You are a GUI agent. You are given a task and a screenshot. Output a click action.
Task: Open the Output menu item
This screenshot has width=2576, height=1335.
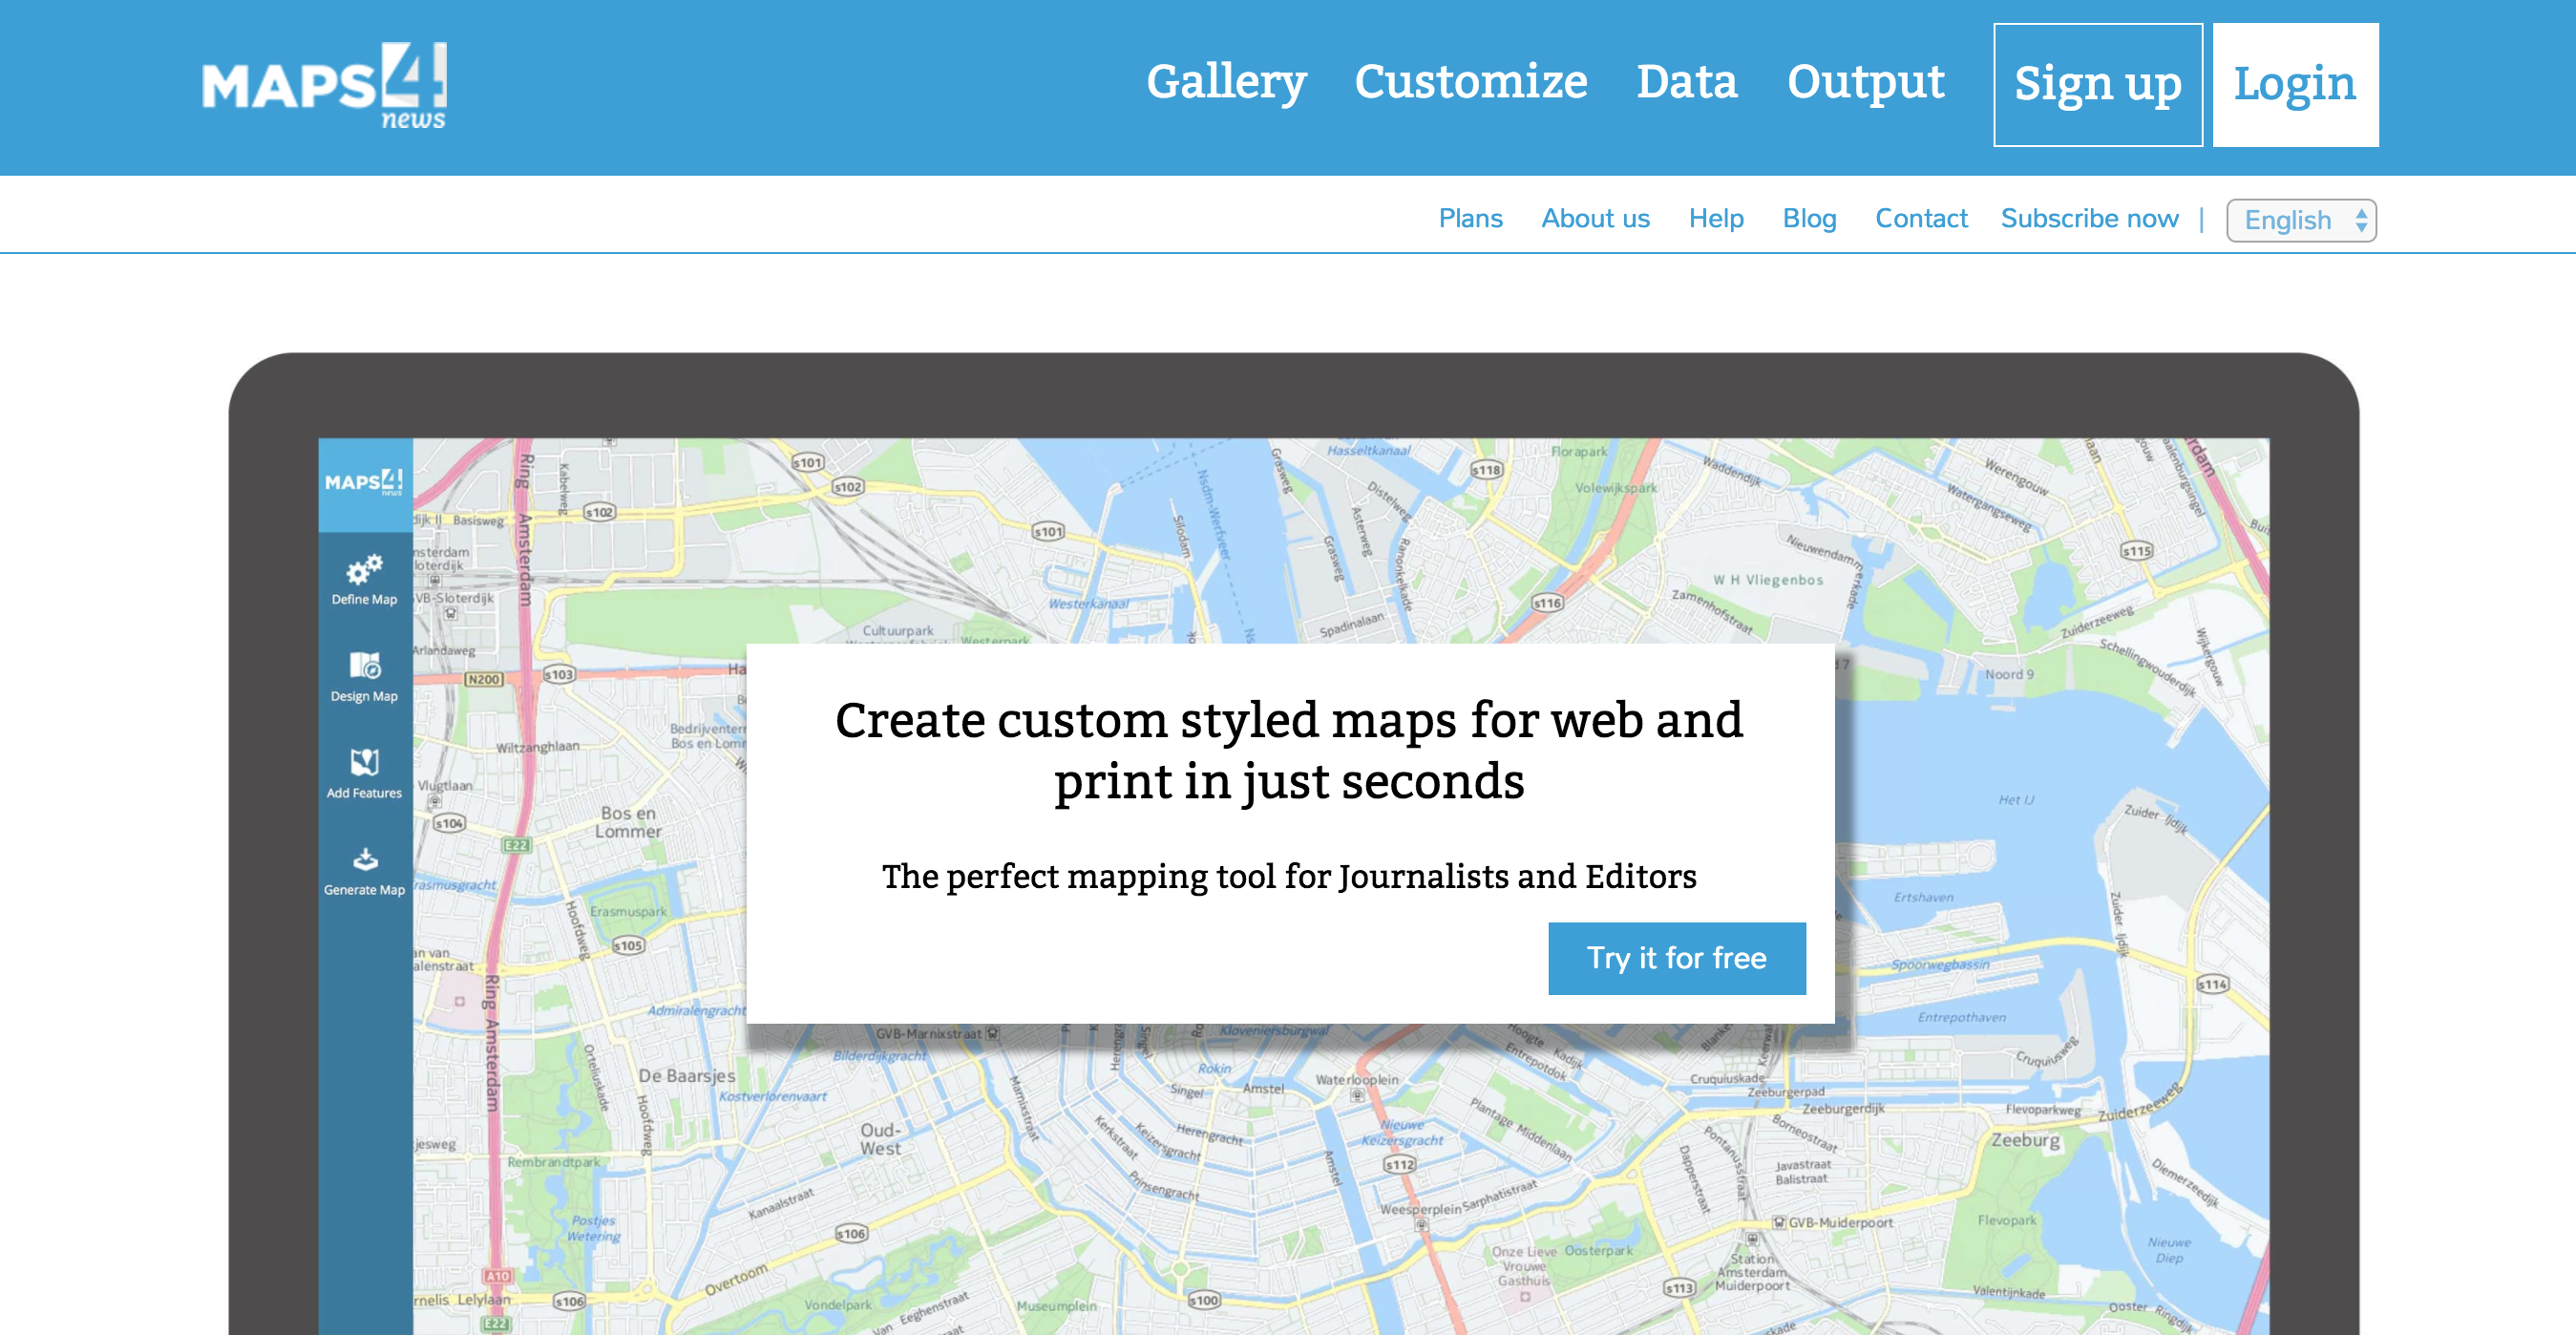click(x=1865, y=82)
